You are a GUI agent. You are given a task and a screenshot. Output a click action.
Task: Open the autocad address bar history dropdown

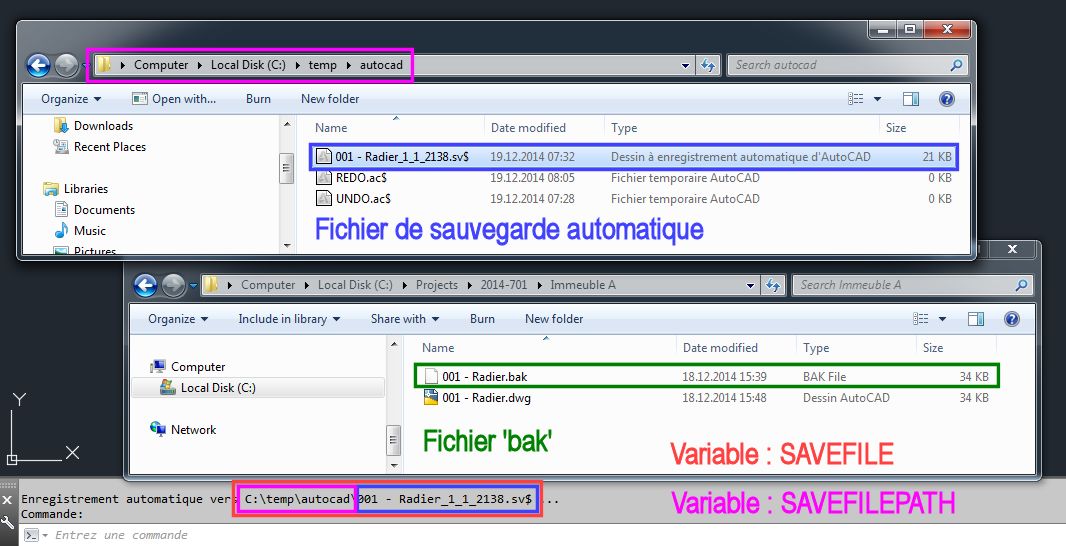[x=685, y=66]
